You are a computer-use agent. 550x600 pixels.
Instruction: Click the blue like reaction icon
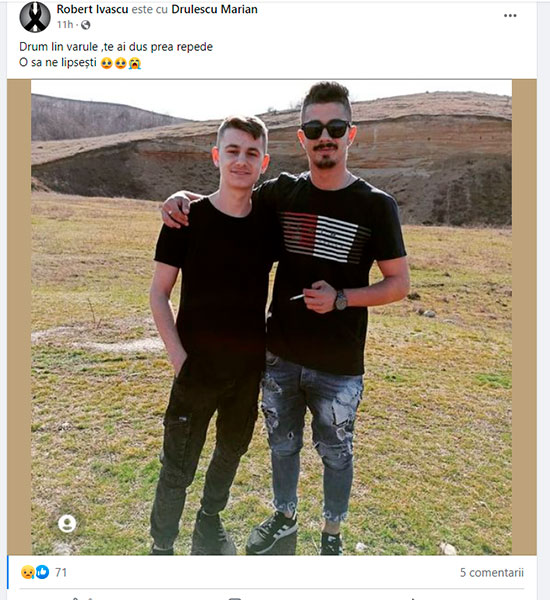(42, 572)
